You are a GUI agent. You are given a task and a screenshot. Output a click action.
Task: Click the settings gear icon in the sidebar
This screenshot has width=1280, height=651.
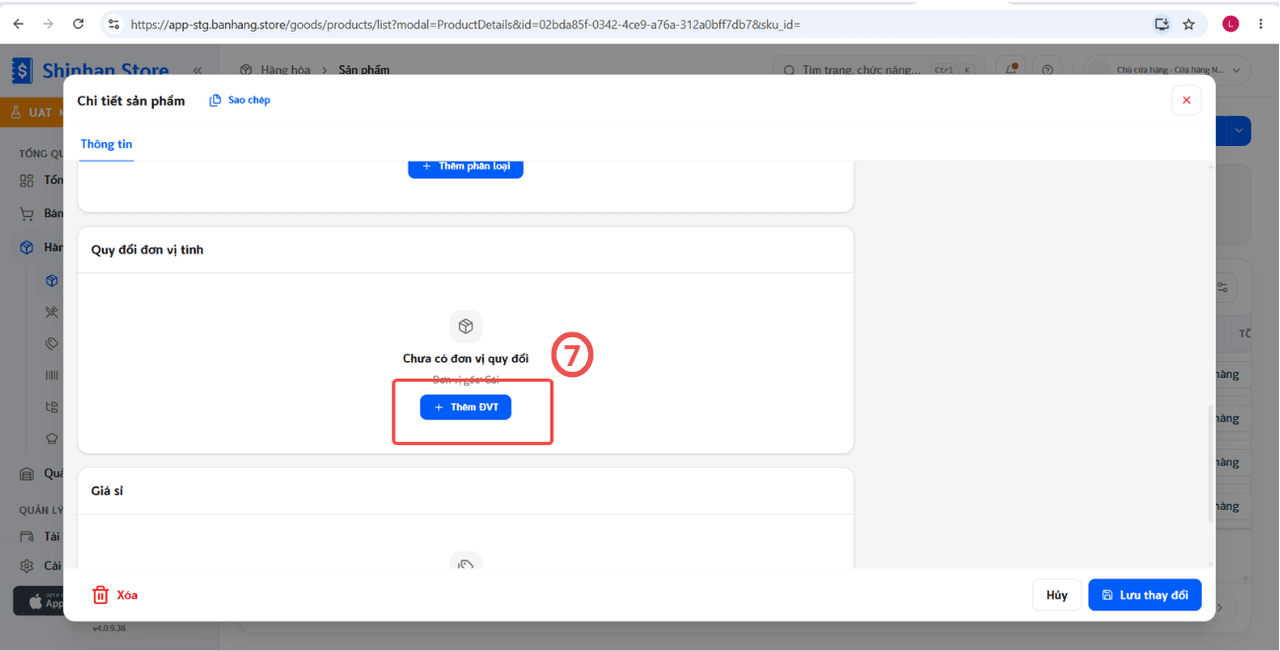pyautogui.click(x=27, y=566)
